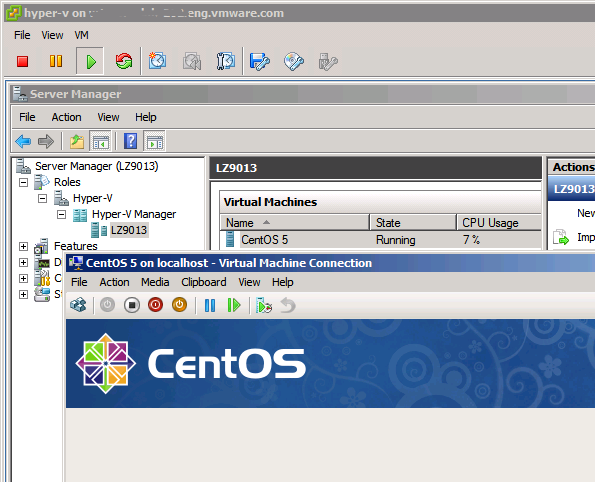This screenshot has height=482, width=595.
Task: Click the Up one level folder icon
Action: pos(77,142)
